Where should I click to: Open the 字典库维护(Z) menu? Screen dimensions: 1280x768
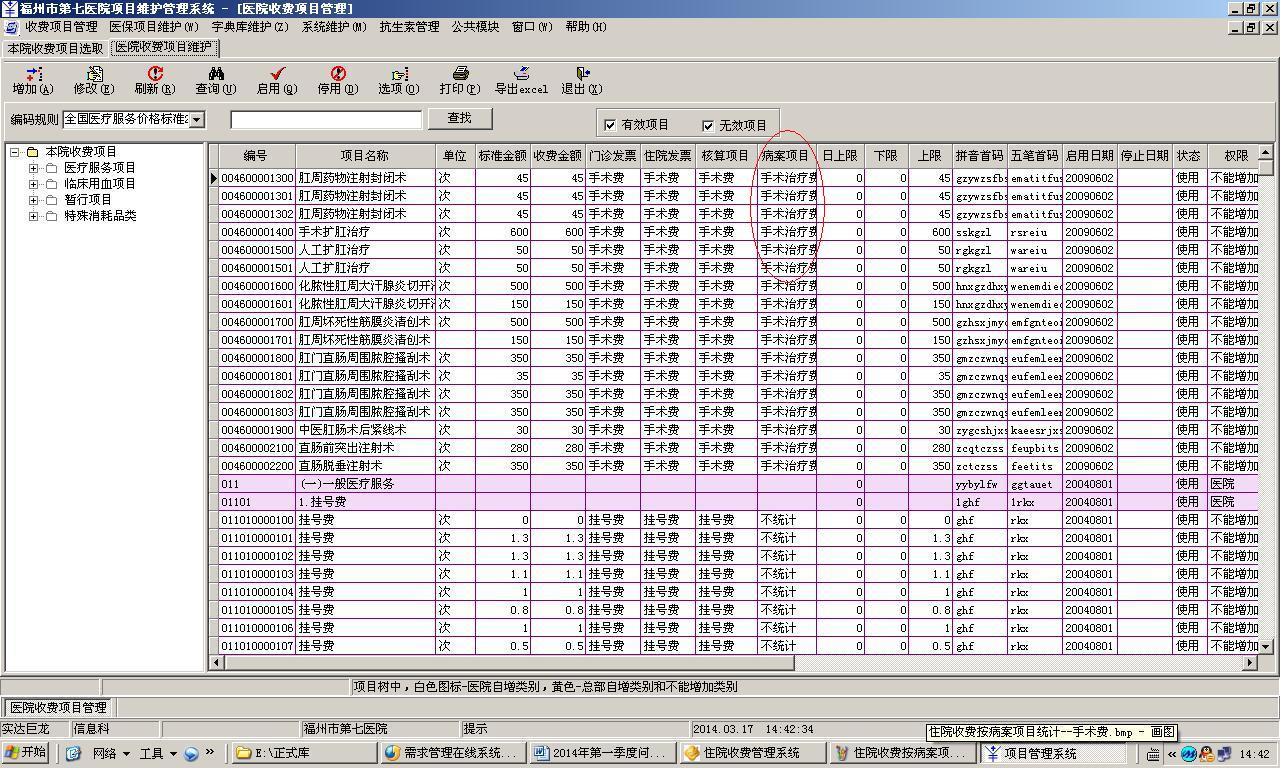[250, 27]
